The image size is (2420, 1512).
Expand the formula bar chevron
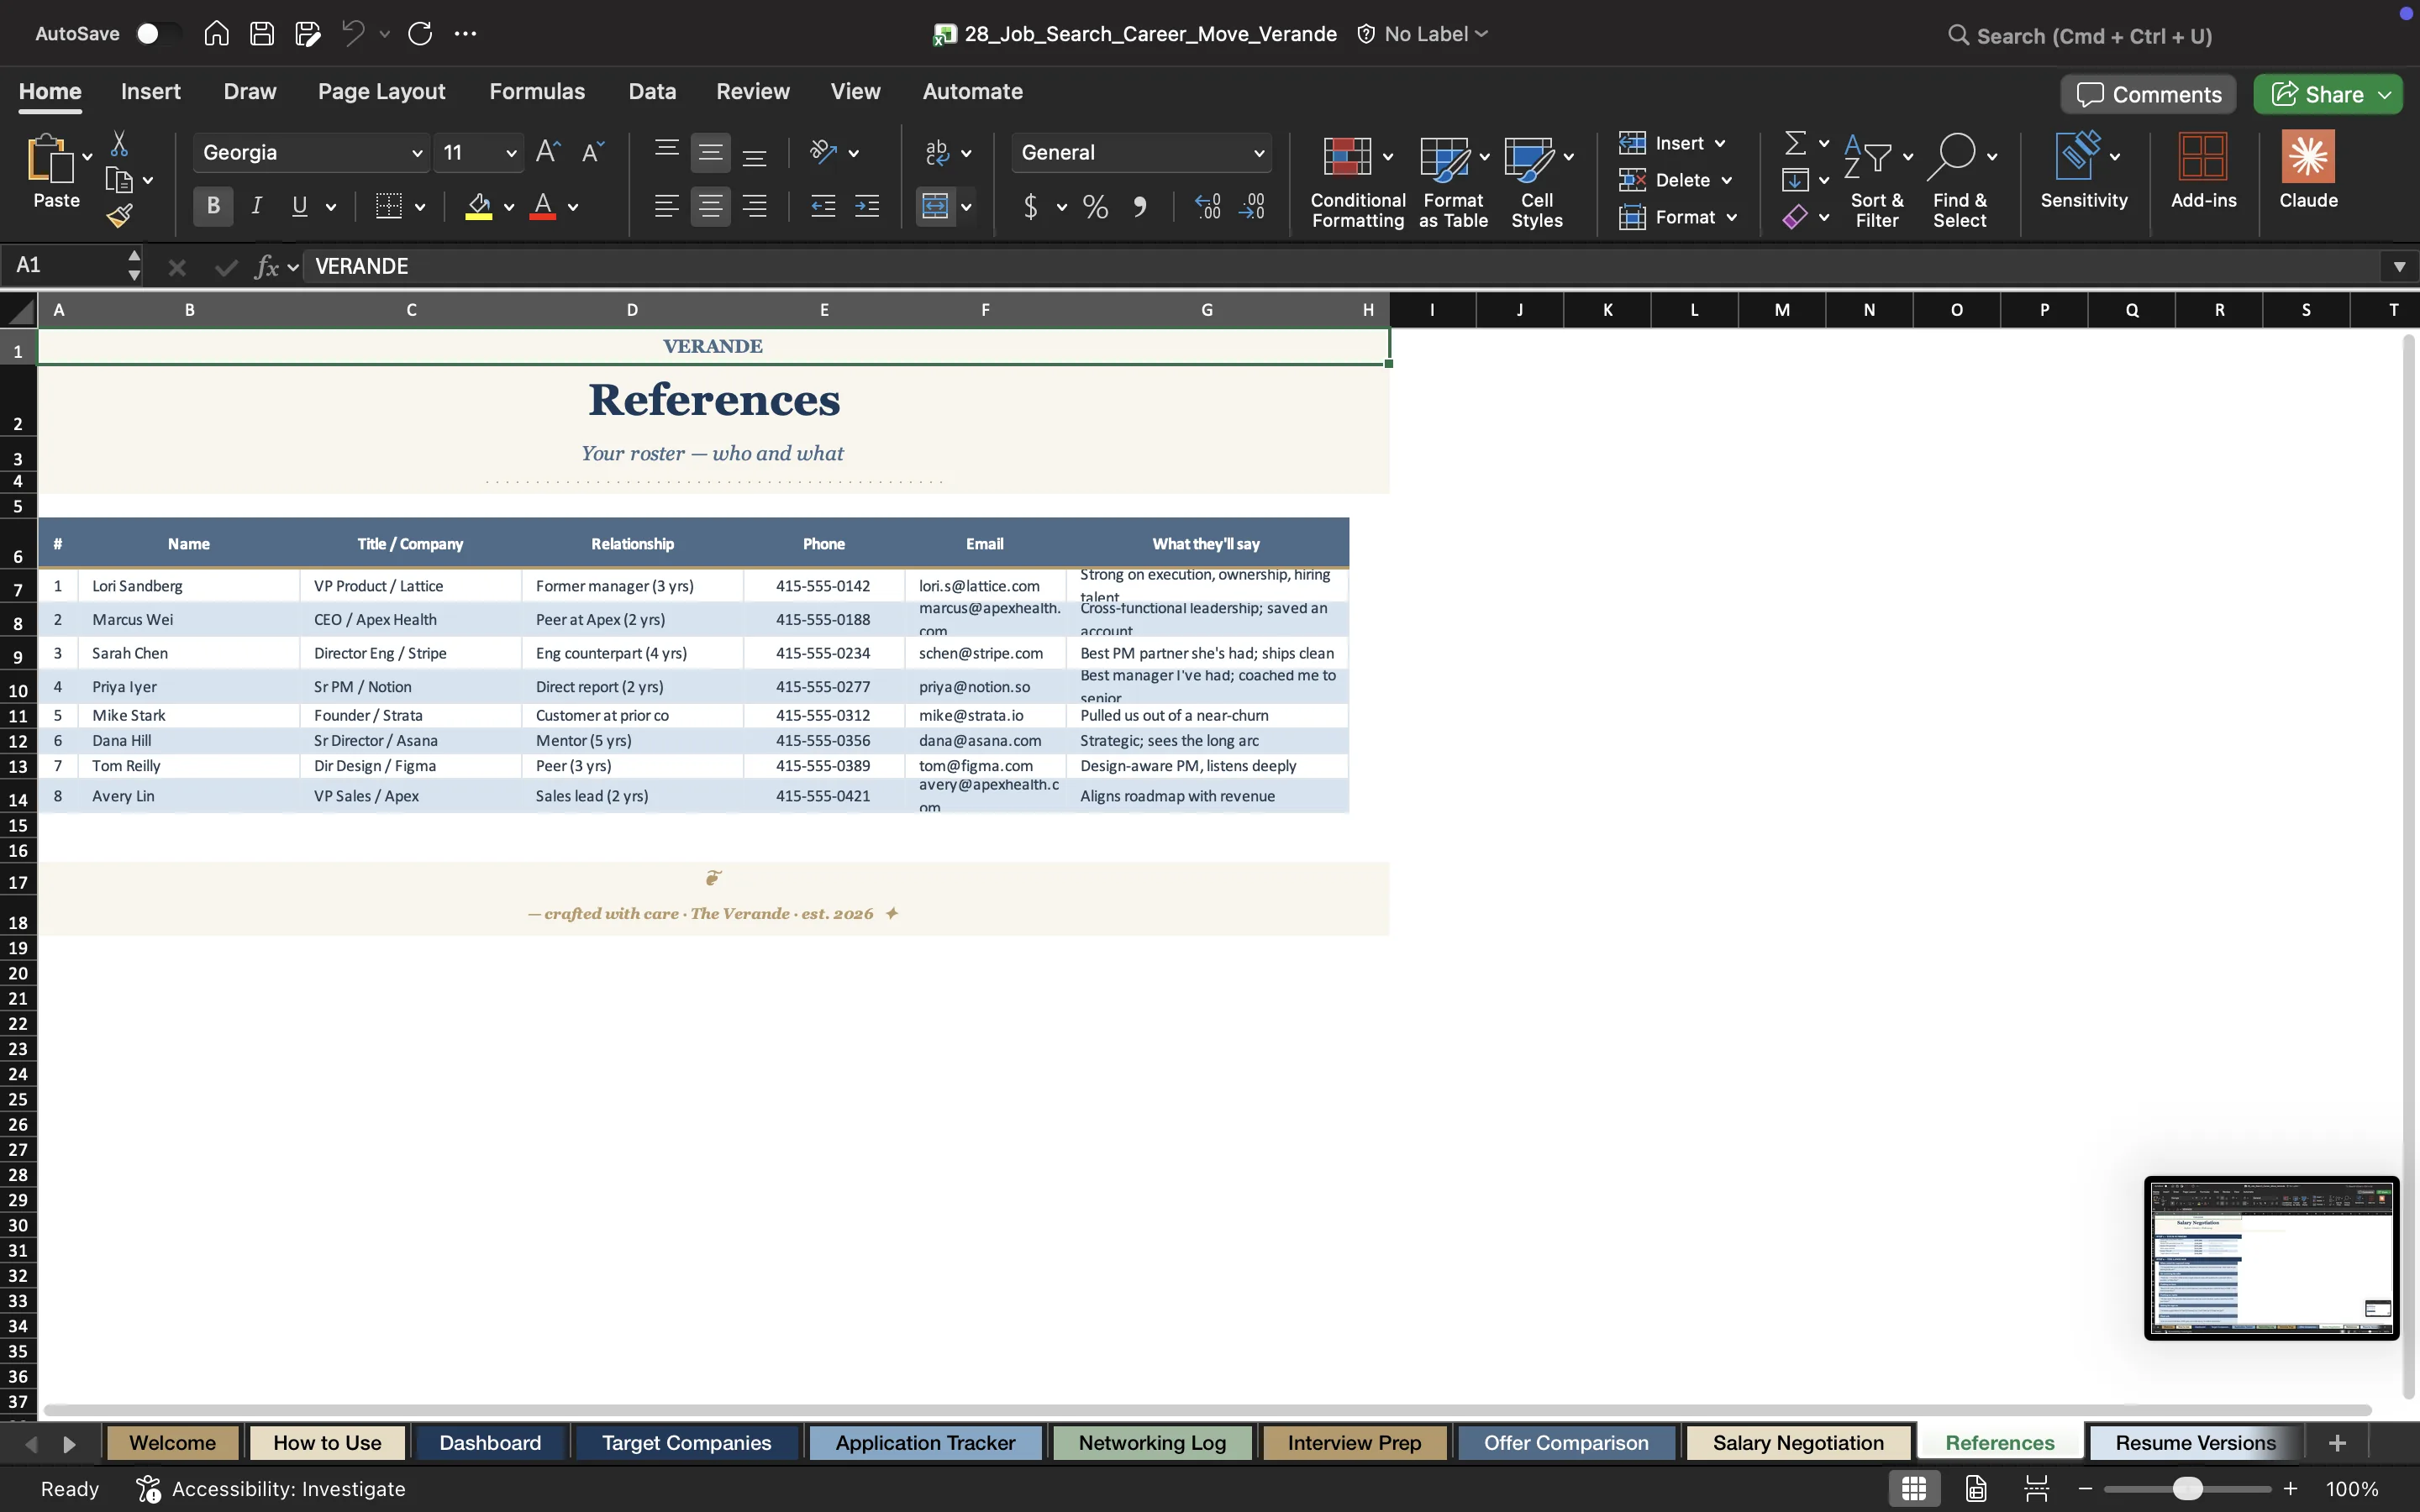pyautogui.click(x=2399, y=266)
